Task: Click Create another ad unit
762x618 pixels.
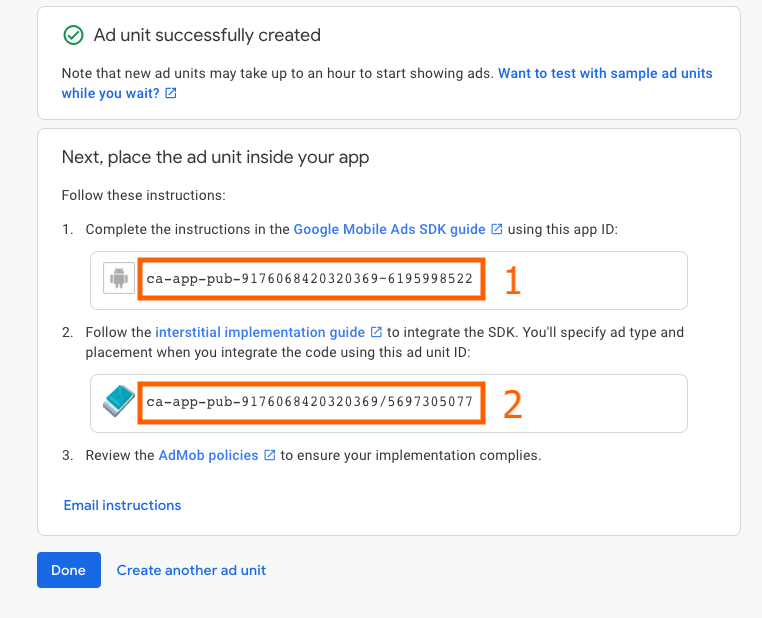Action: click(x=191, y=570)
